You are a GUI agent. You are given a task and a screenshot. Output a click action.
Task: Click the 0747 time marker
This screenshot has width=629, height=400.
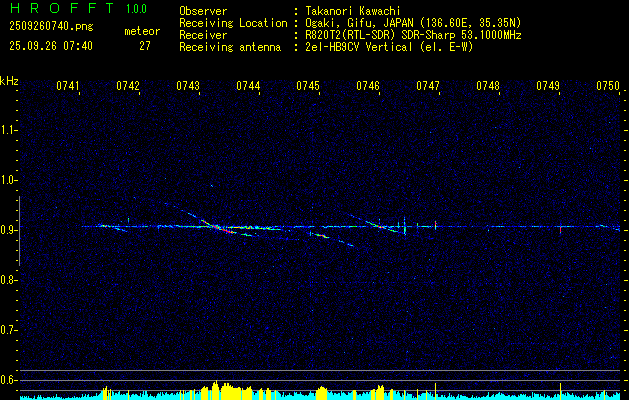[x=428, y=86]
